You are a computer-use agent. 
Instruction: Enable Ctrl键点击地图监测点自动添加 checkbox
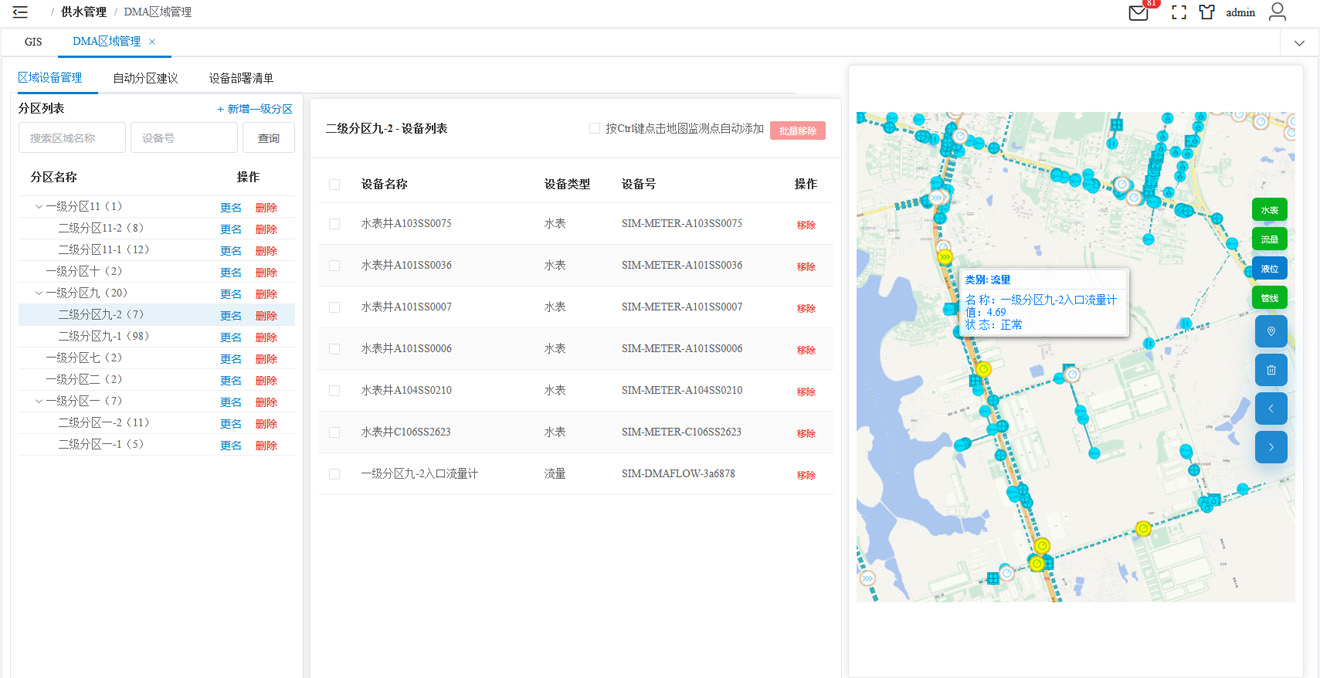click(595, 129)
